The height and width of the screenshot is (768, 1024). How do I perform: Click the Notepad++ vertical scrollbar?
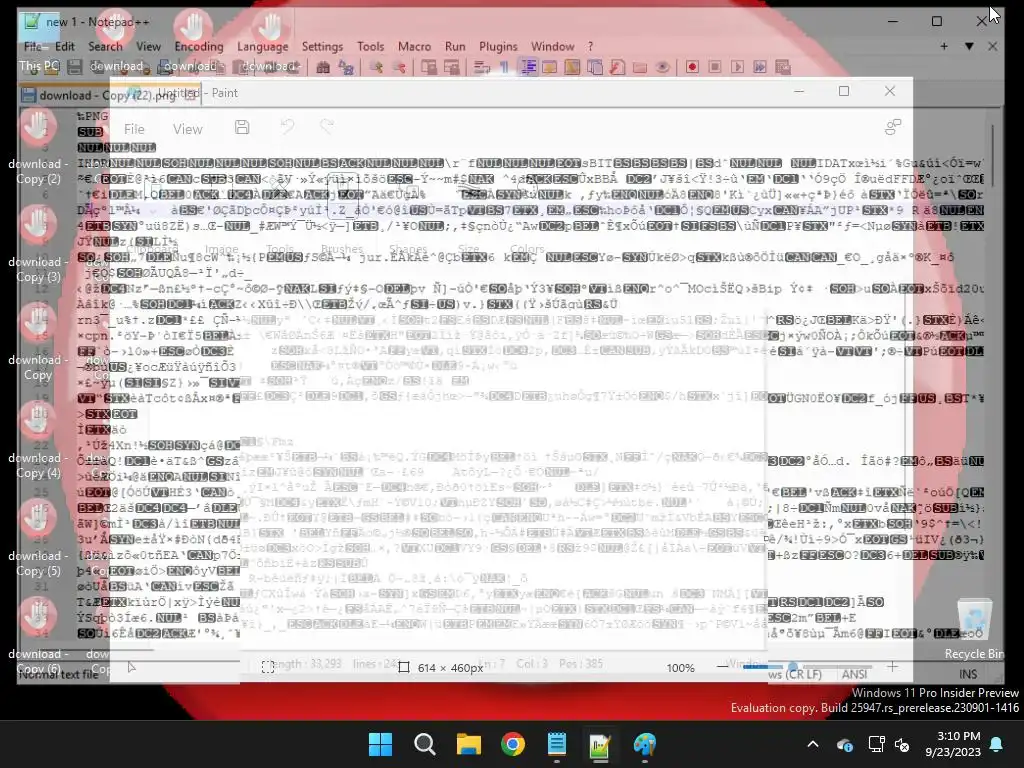[993, 157]
